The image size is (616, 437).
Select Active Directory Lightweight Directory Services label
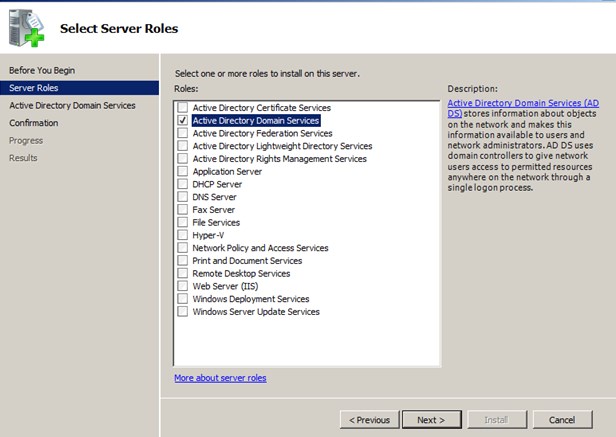click(282, 146)
